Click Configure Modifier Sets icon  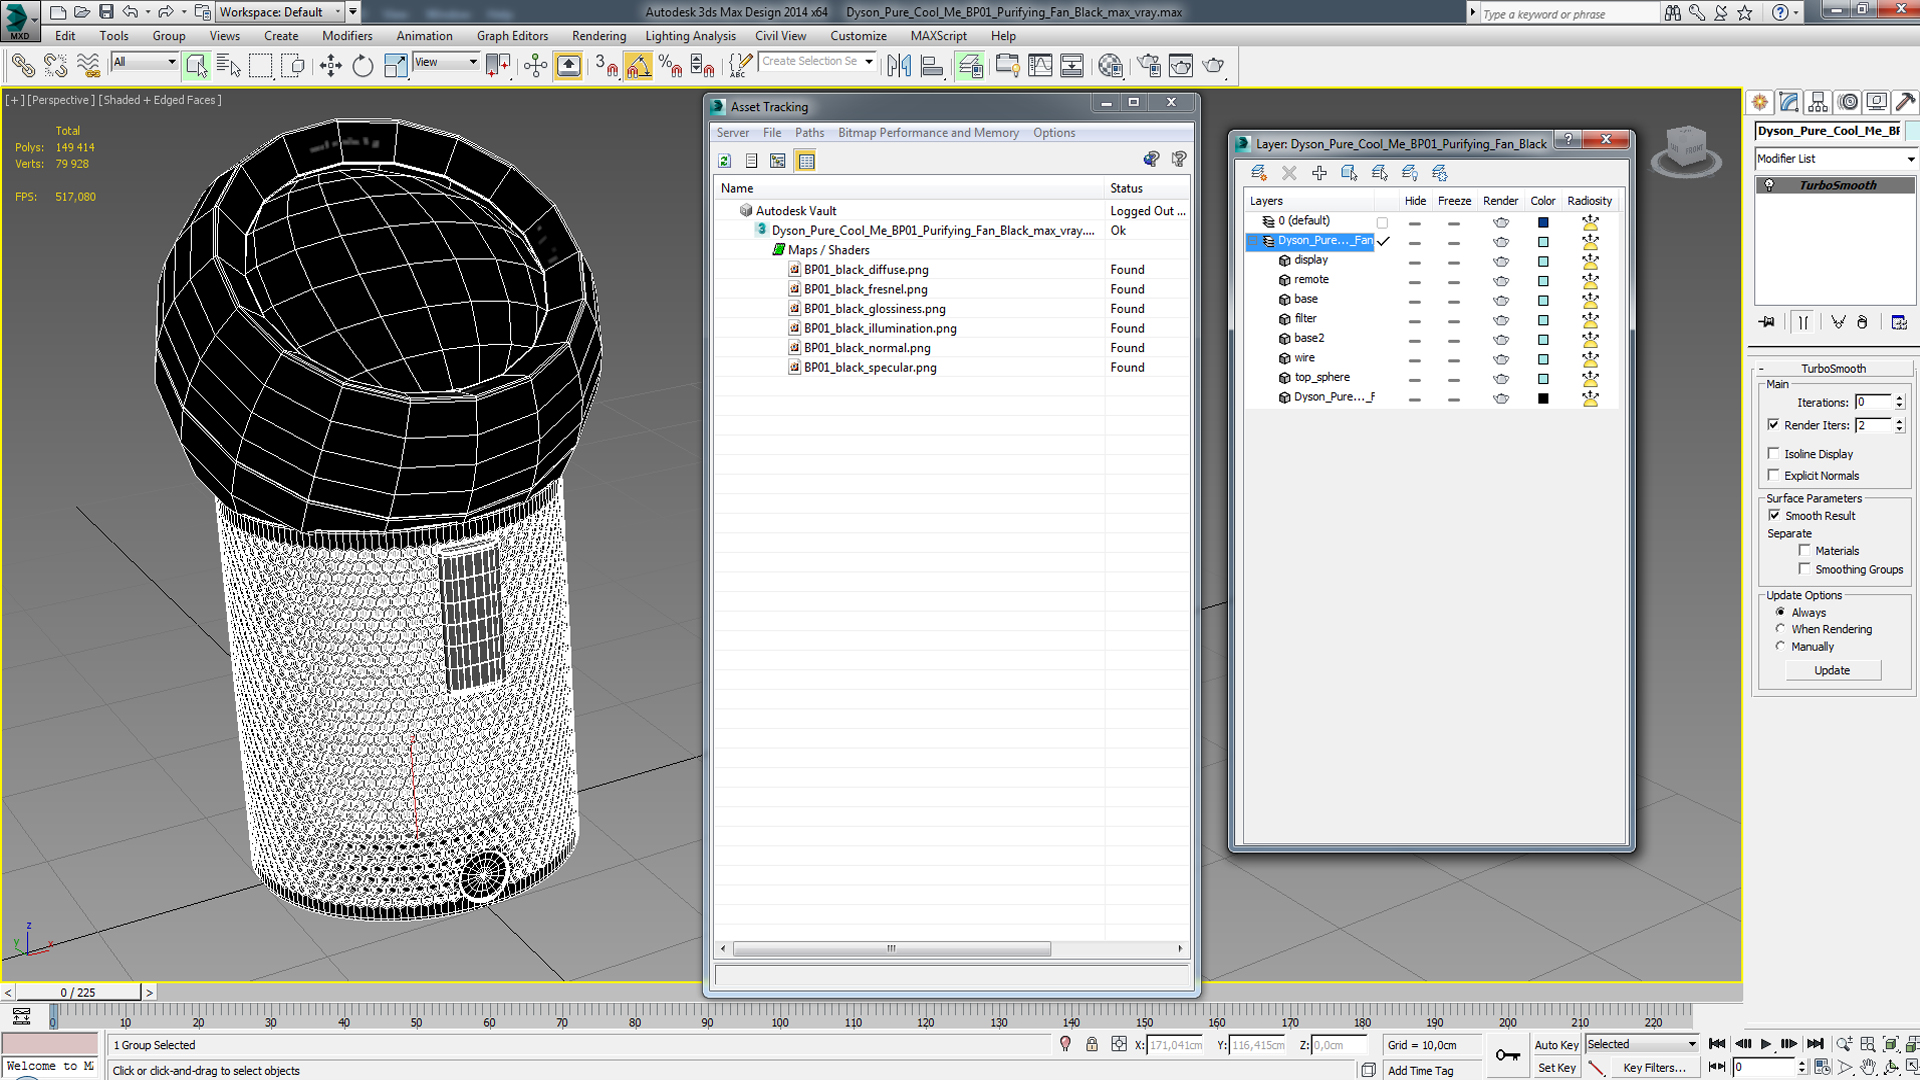tap(1899, 322)
